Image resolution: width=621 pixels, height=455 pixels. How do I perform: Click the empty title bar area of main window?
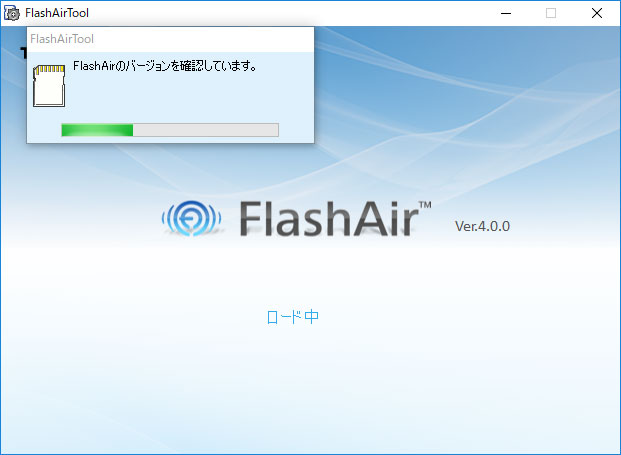293,13
